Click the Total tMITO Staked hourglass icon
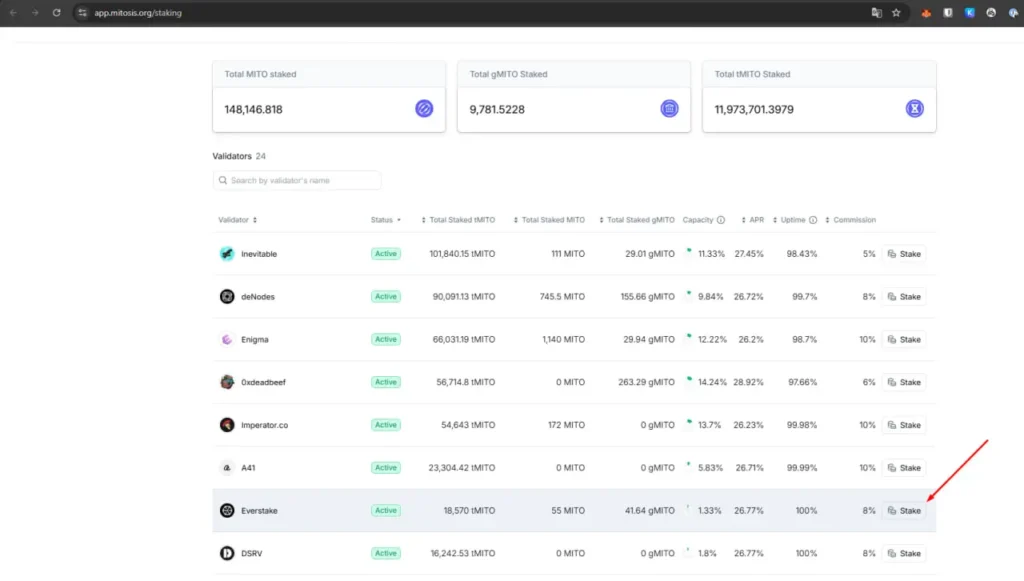The height and width of the screenshot is (581, 1024). point(914,108)
